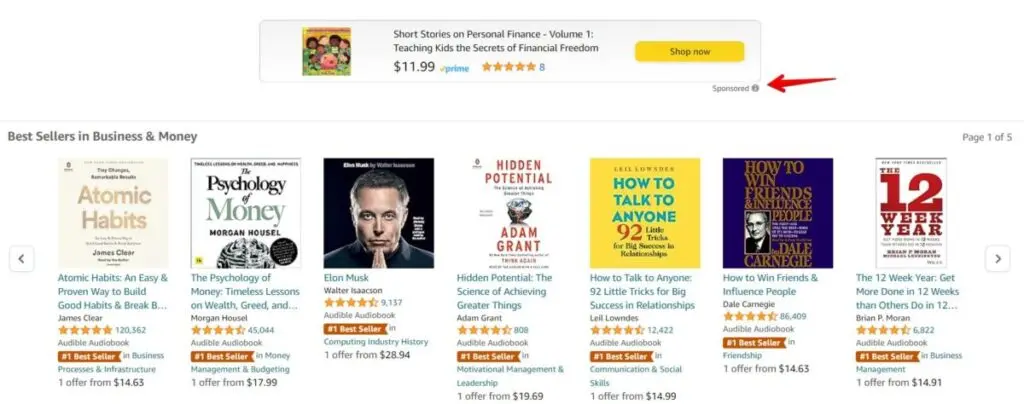Open The Psychology of Money cover
This screenshot has width=1024, height=404.
tap(245, 213)
